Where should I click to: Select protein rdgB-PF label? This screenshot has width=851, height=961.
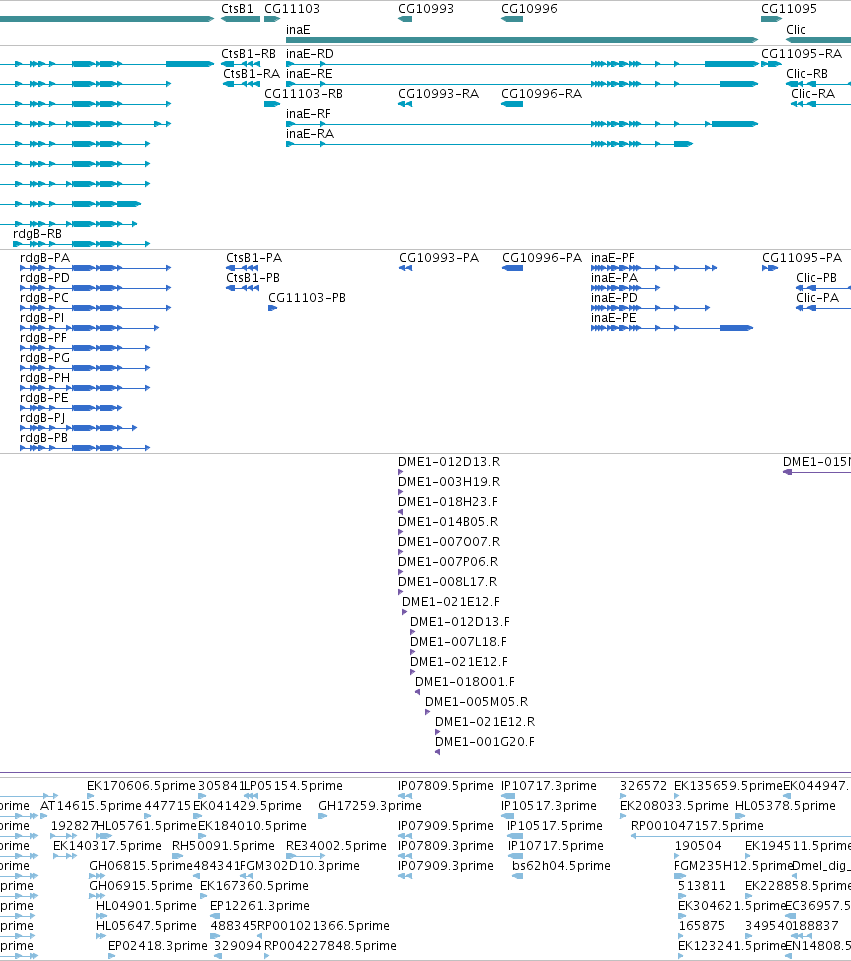[x=43, y=338]
